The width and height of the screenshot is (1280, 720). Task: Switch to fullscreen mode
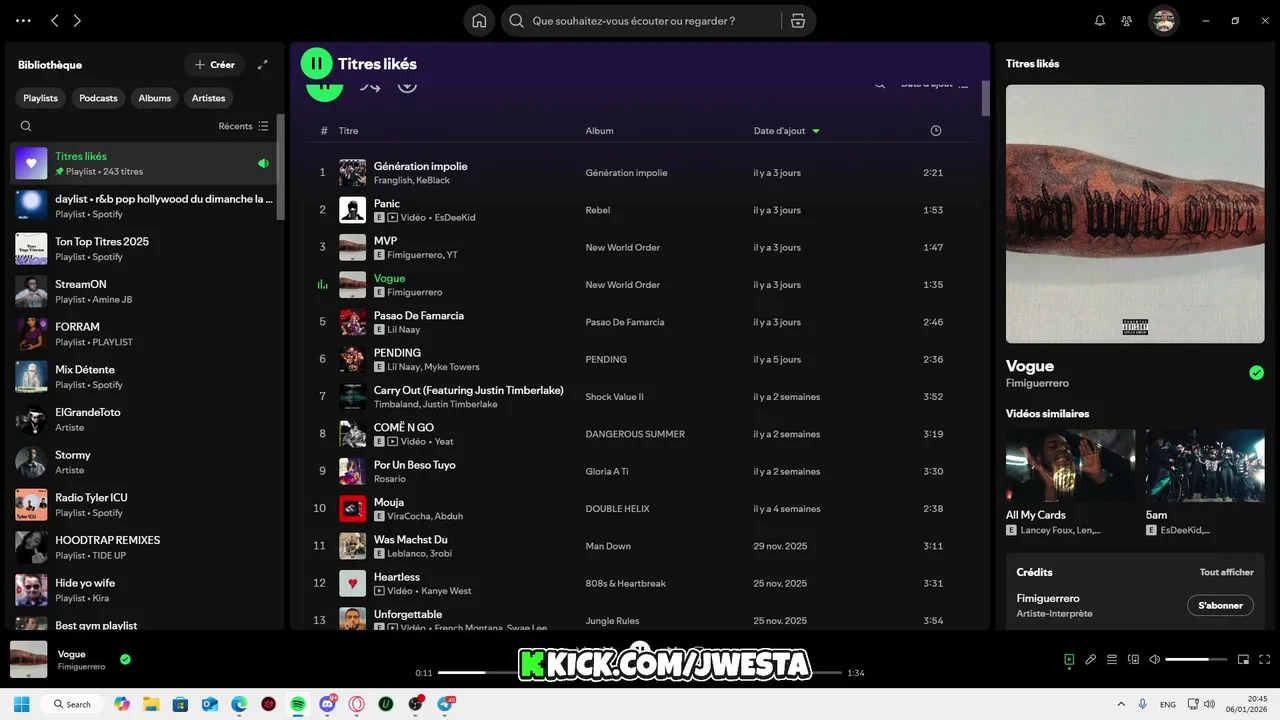pos(1265,659)
